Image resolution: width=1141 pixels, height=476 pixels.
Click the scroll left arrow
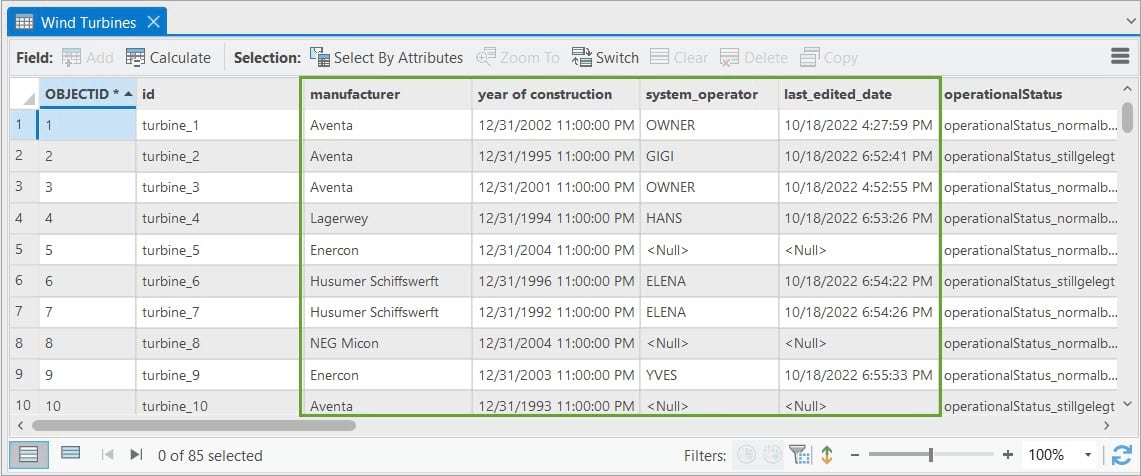pyautogui.click(x=20, y=425)
